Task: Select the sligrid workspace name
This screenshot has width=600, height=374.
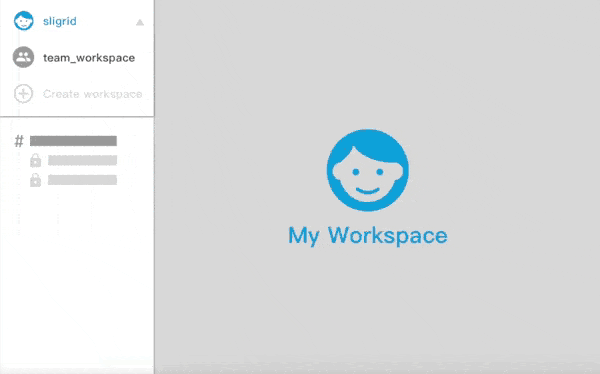Action: point(60,21)
